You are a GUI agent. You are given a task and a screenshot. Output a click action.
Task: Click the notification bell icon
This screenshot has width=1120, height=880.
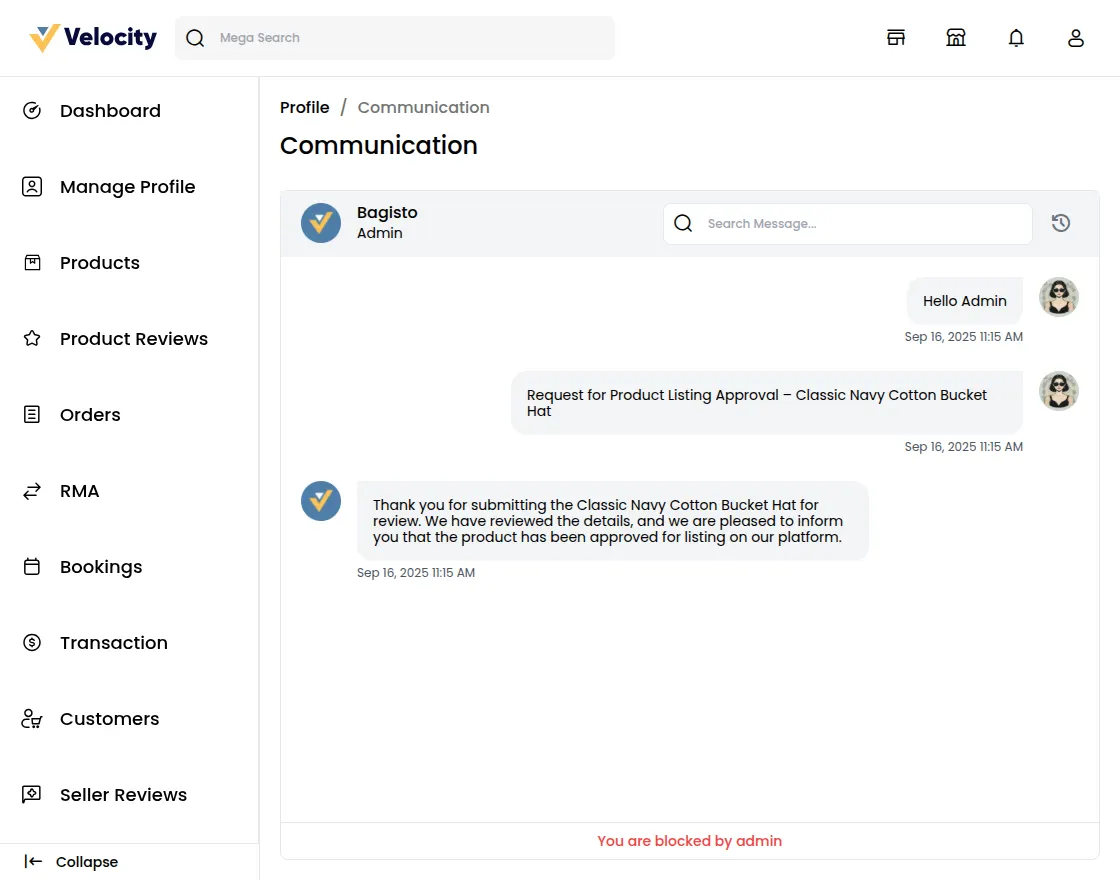pos(1016,38)
